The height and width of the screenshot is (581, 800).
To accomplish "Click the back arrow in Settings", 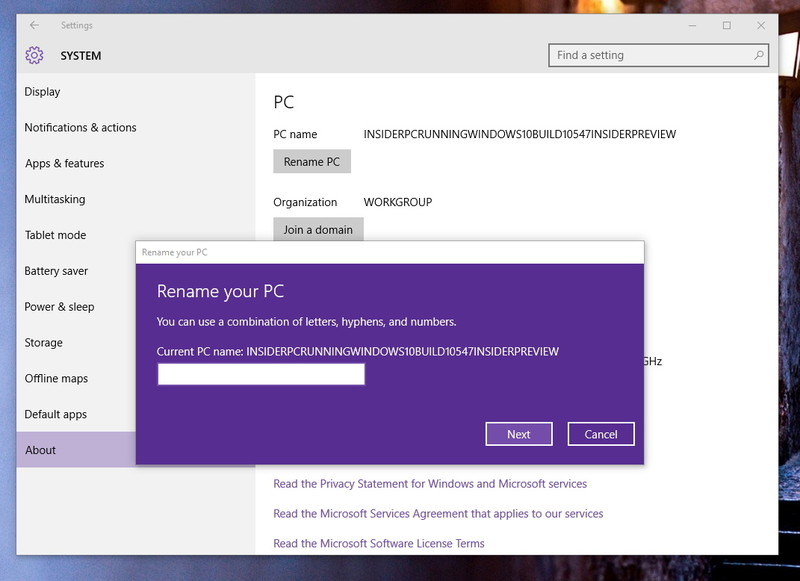I will [x=34, y=25].
